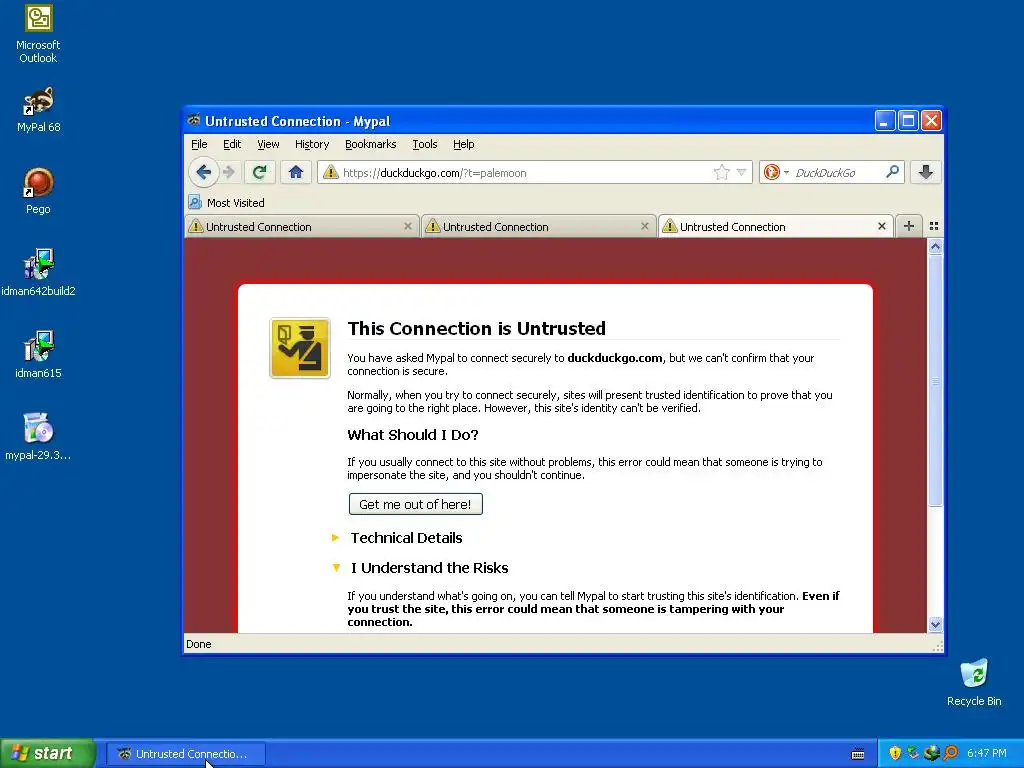Click the yellow police officer warning image

(300, 348)
